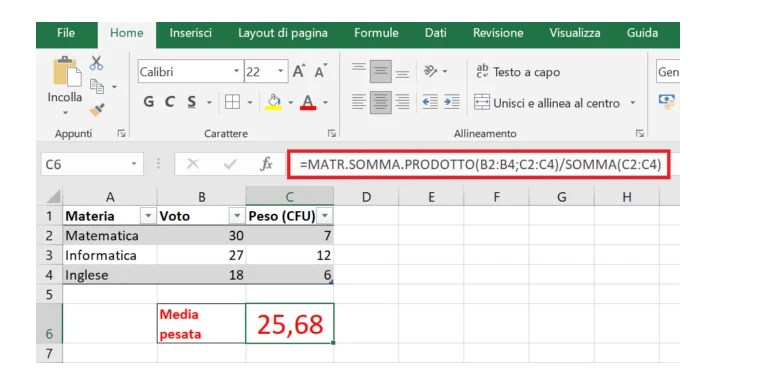Open Materia column filter dropdown
This screenshot has width=761, height=377.
pyautogui.click(x=148, y=216)
